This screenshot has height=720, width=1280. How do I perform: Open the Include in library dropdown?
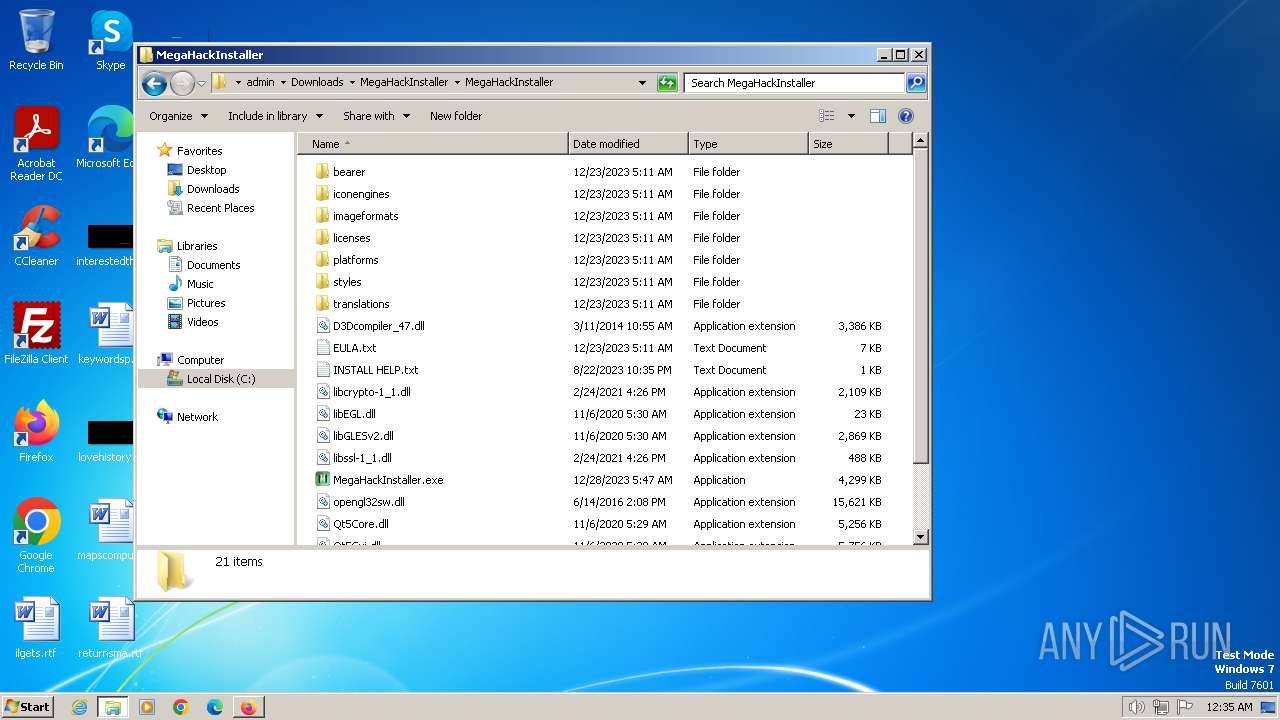(x=275, y=116)
